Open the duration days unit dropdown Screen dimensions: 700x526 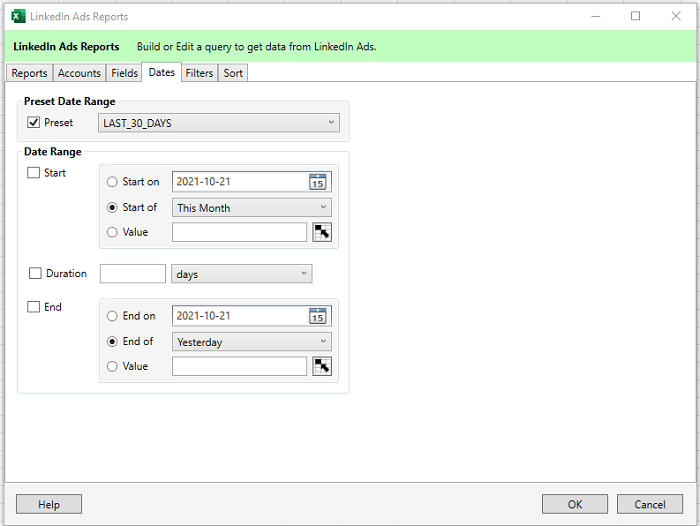[242, 274]
